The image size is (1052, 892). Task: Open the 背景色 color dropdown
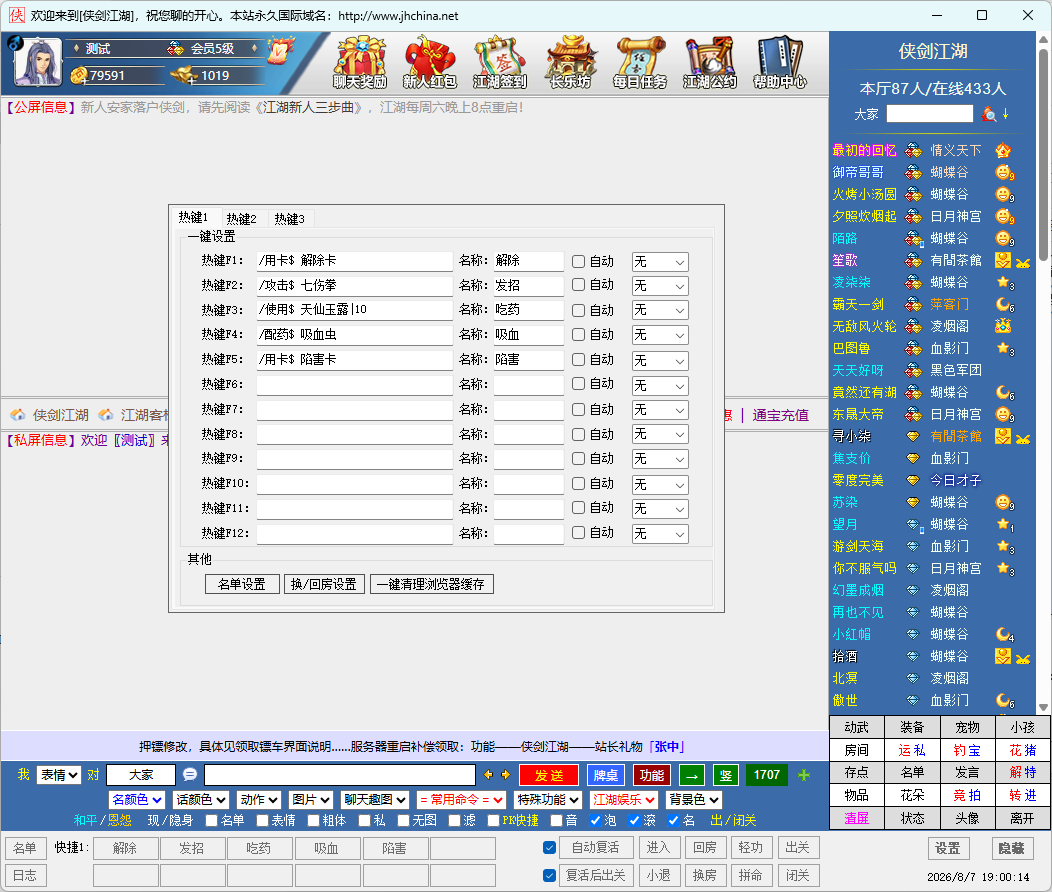point(694,799)
